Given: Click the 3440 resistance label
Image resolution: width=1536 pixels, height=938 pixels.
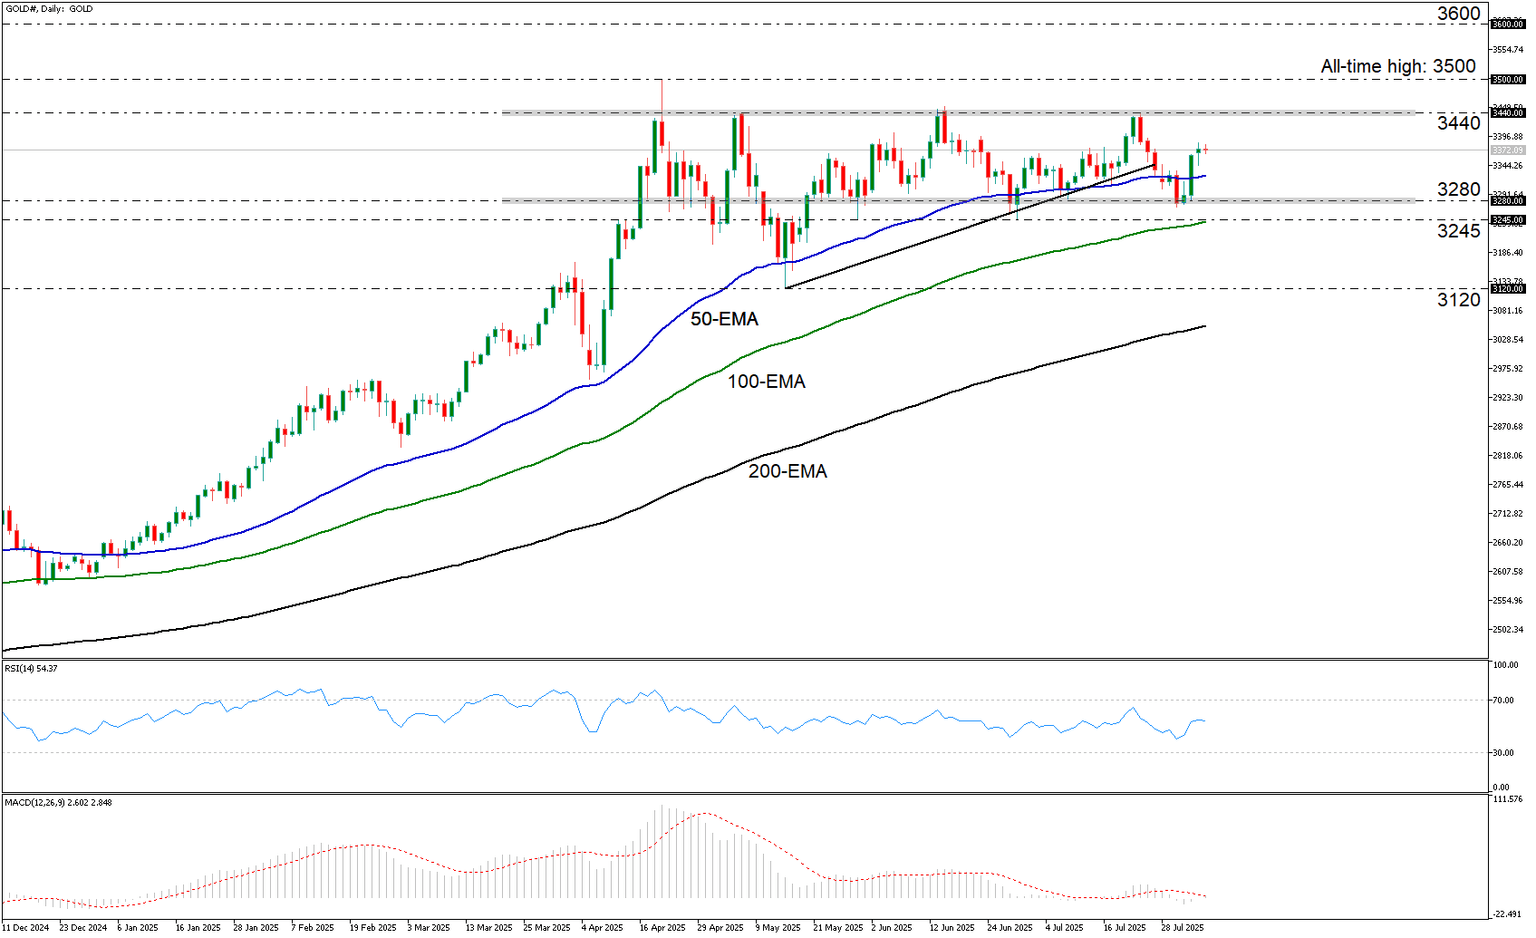Looking at the screenshot, I should 1458,123.
